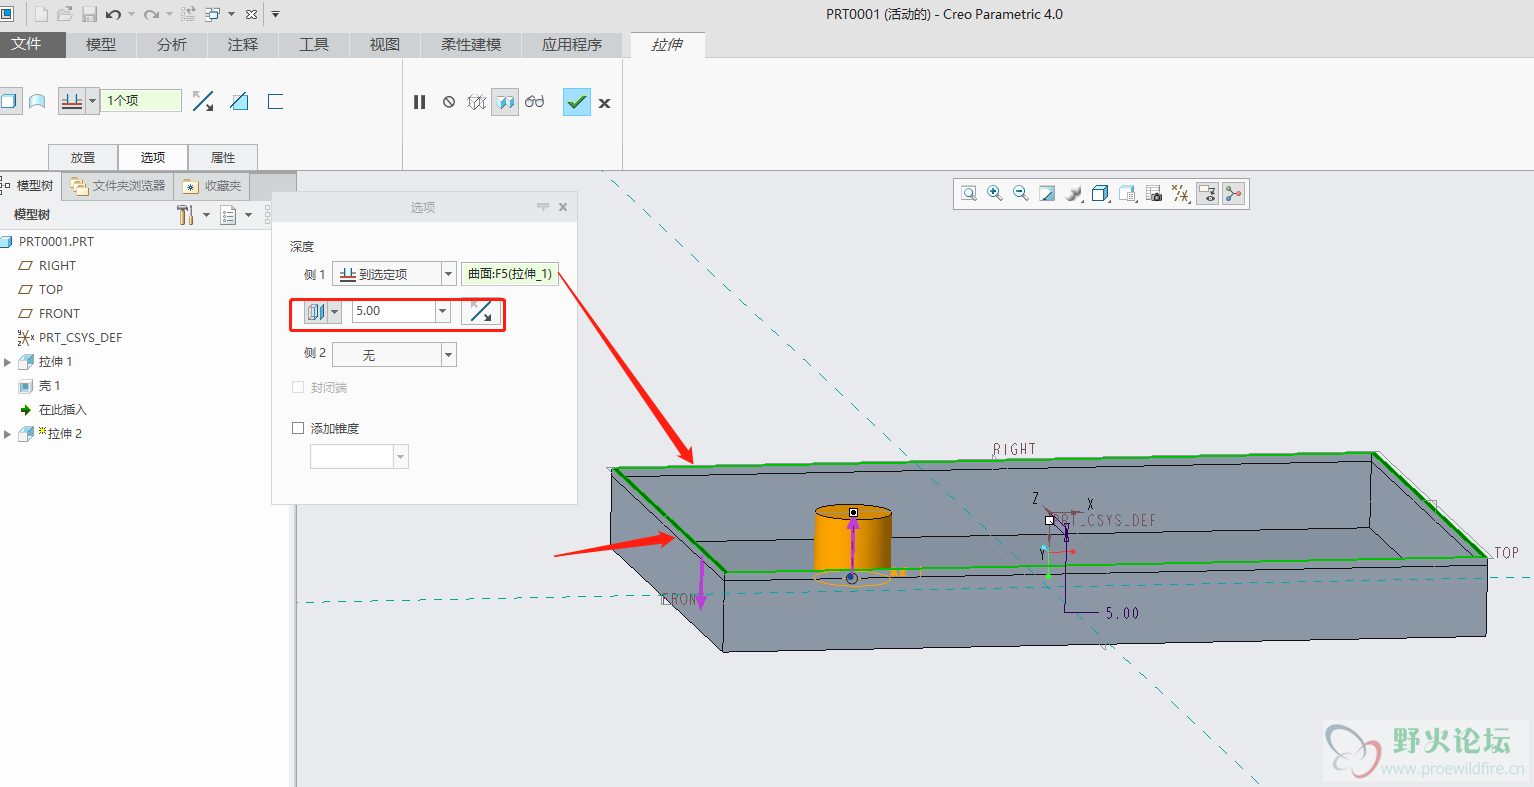Viewport: 1534px width, 787px height.
Task: Toggle the Spin center icon
Action: (1233, 193)
